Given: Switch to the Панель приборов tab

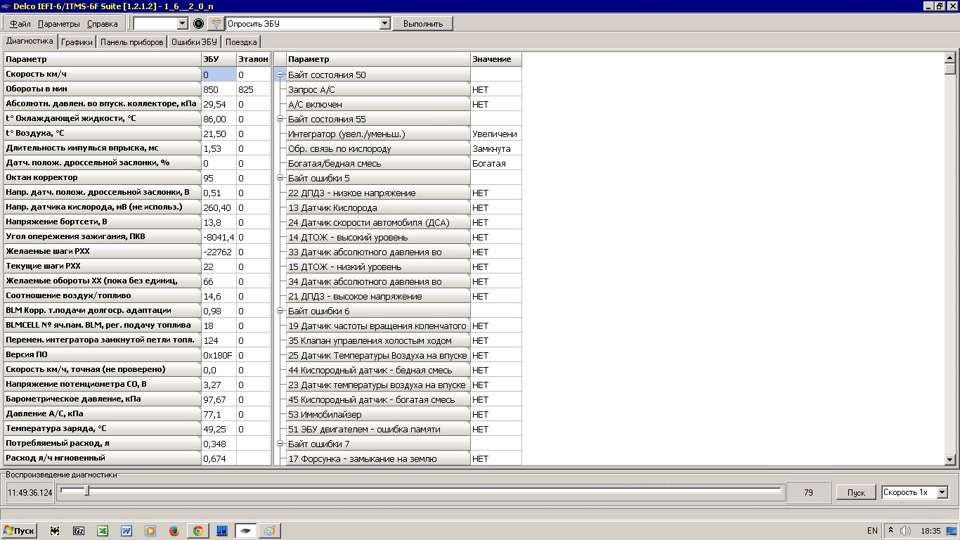Looking at the screenshot, I should (132, 42).
